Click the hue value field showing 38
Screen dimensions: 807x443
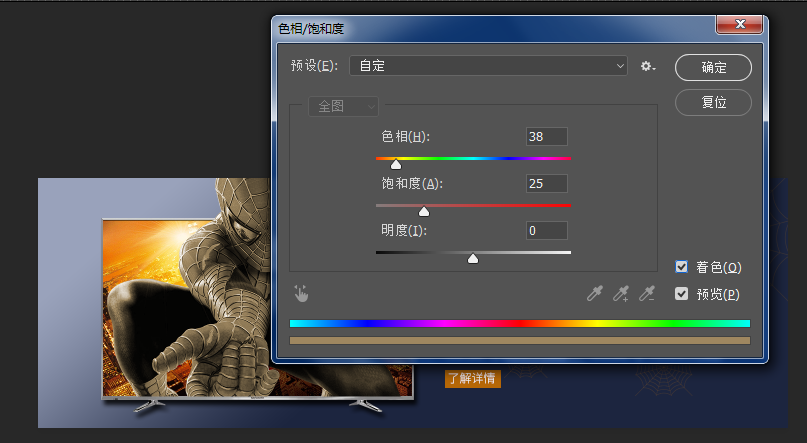pyautogui.click(x=547, y=137)
